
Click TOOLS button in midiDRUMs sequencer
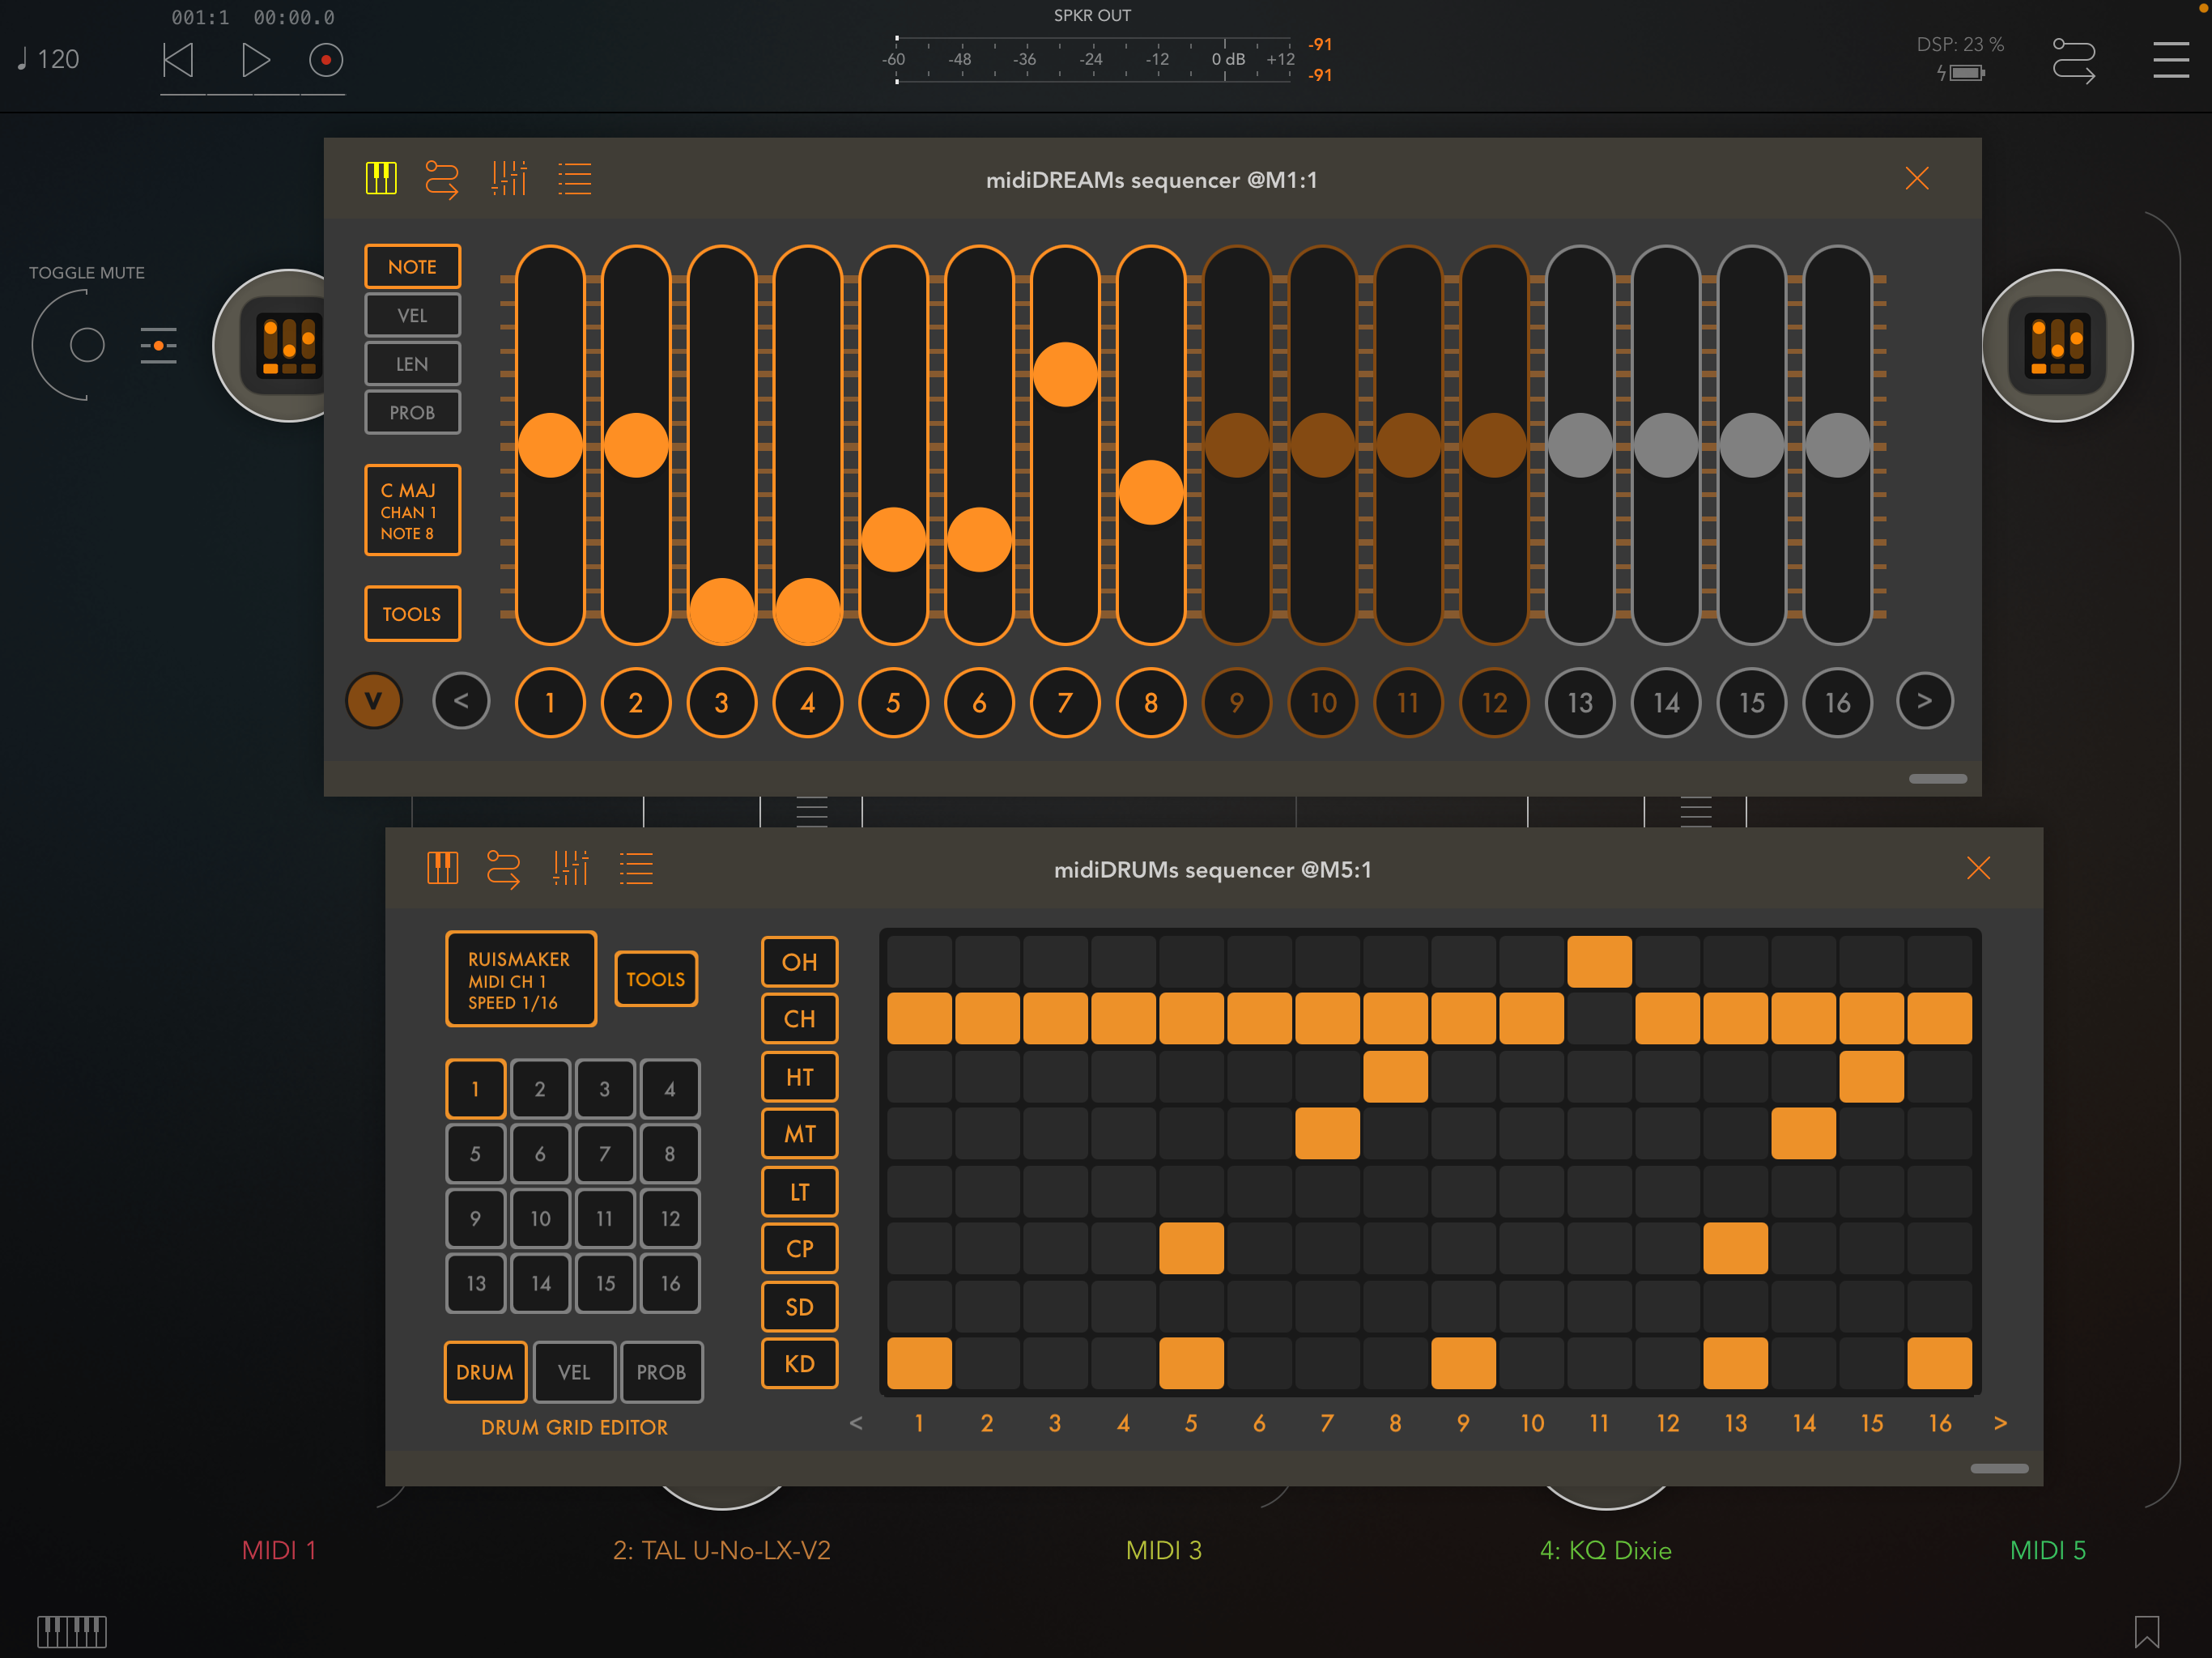(656, 979)
